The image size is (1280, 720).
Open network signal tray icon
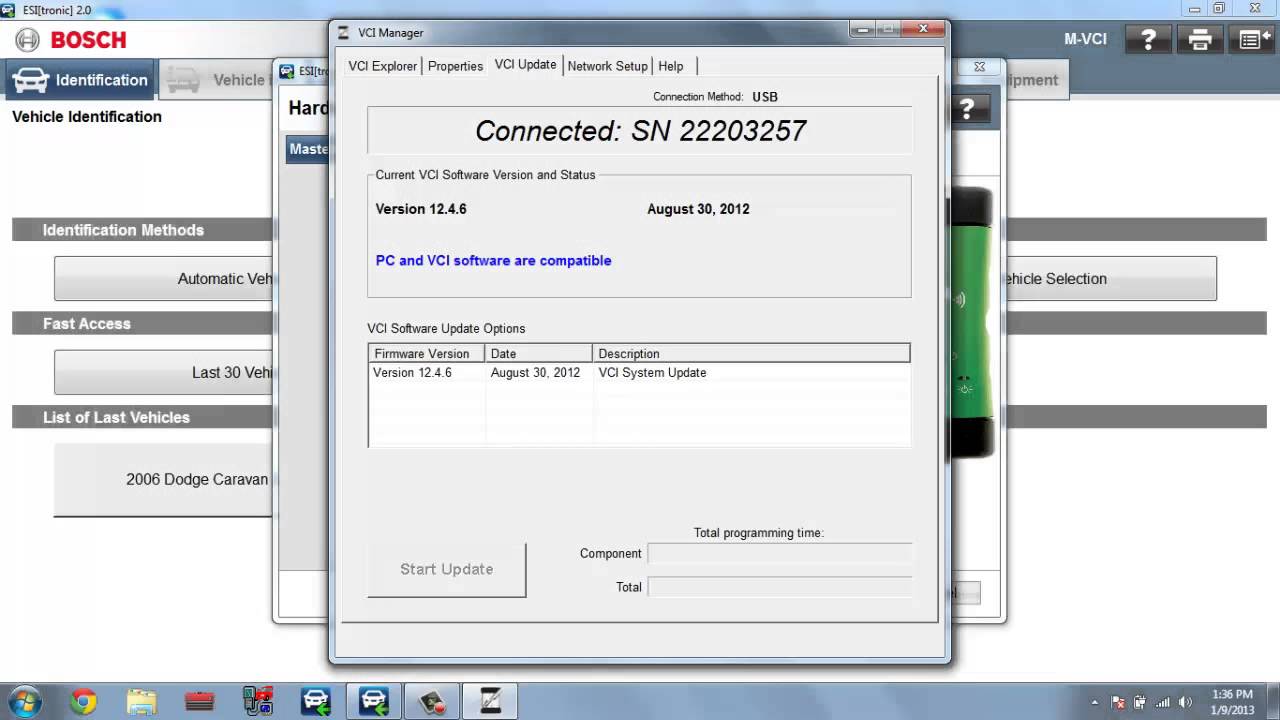1163,703
